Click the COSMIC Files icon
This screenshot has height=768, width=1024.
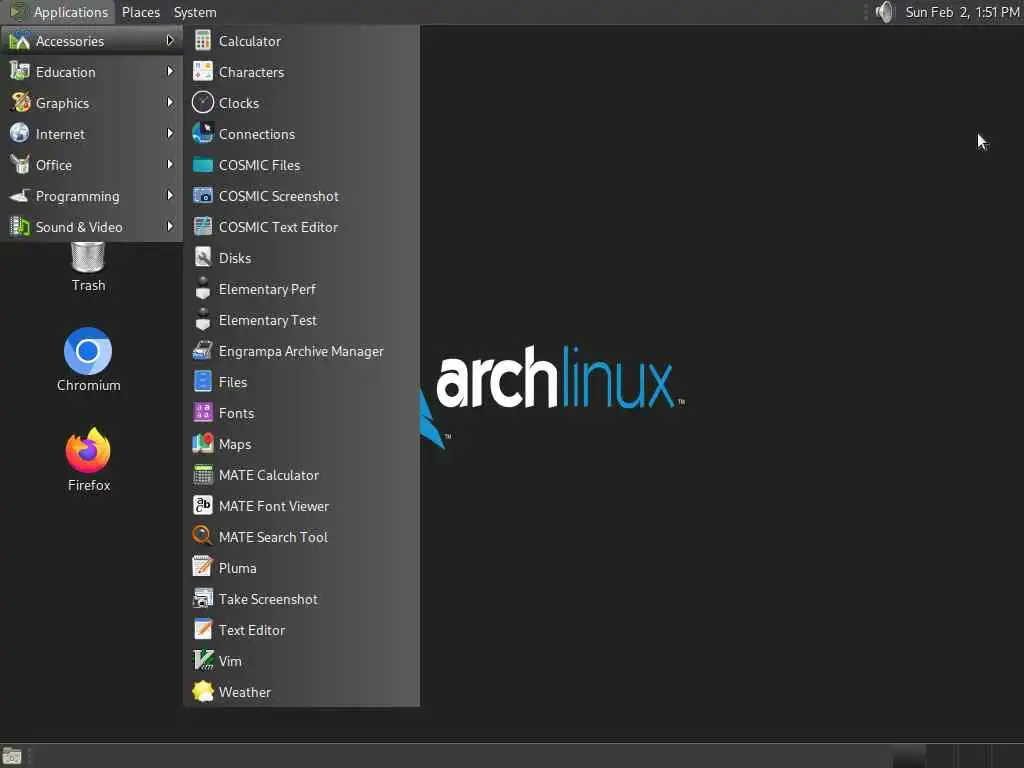tap(202, 165)
